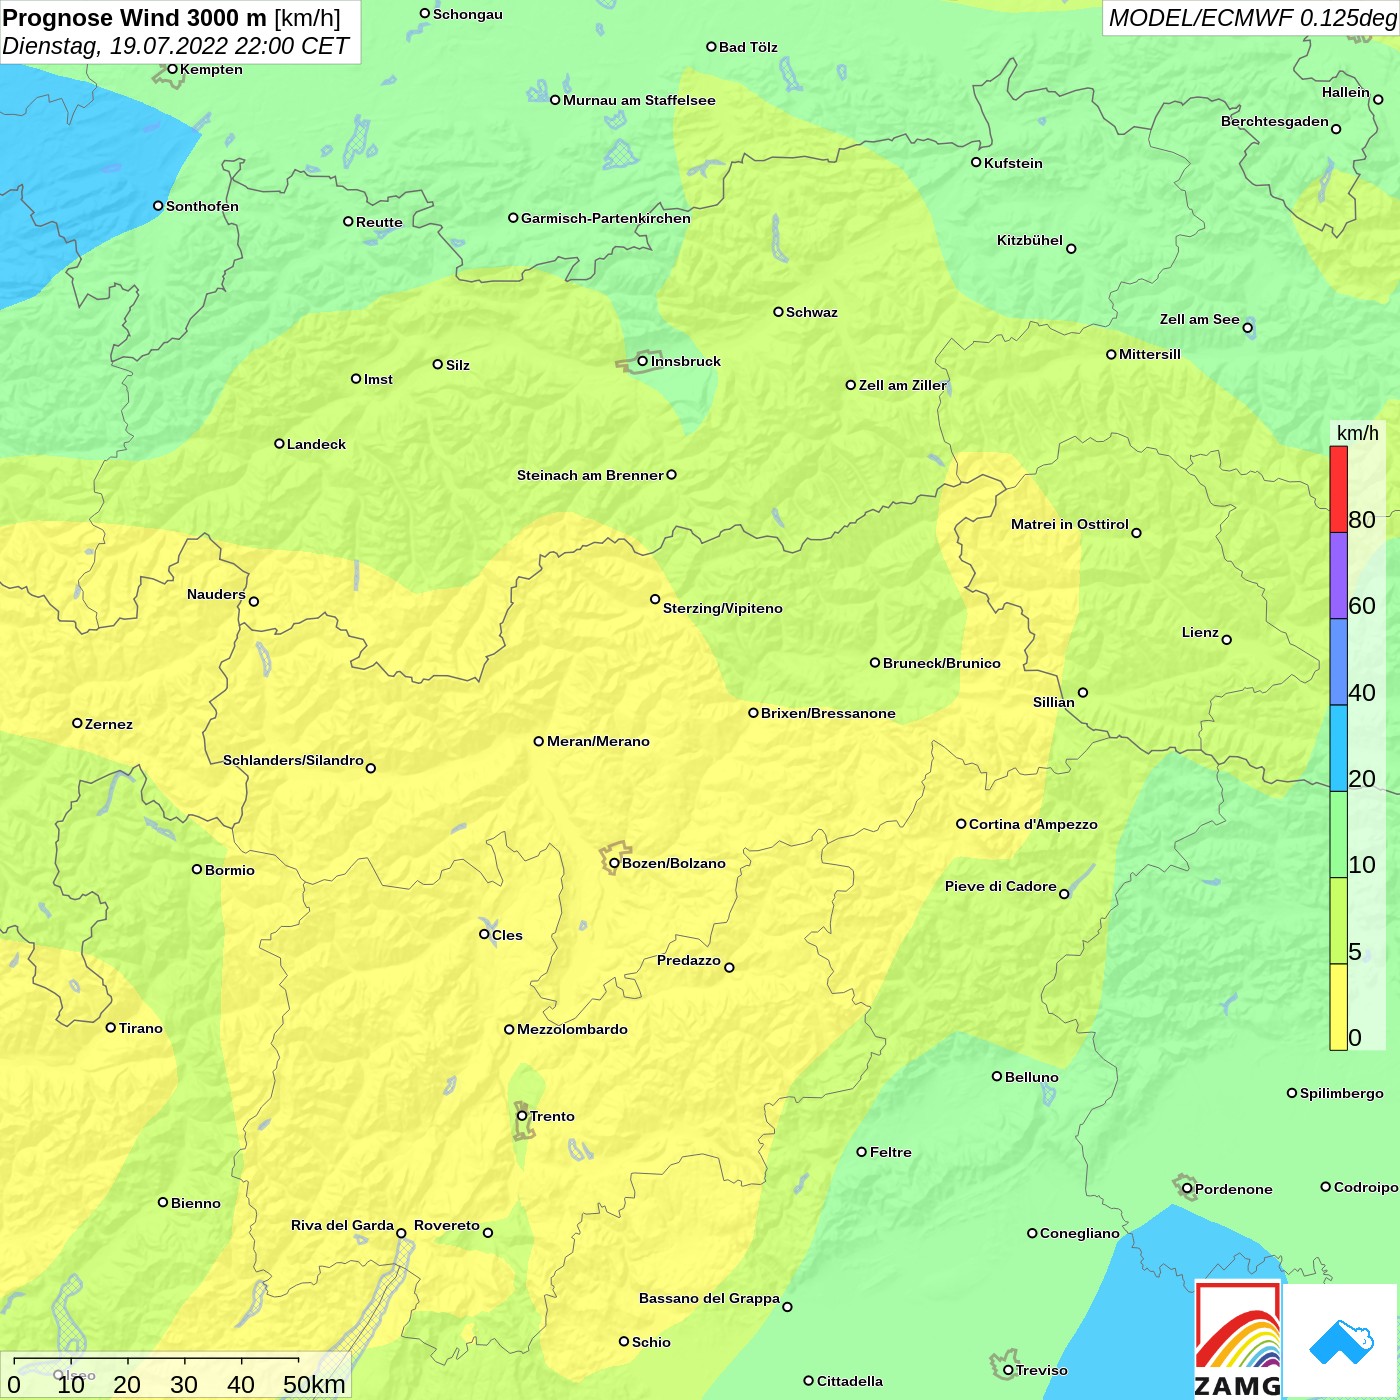
Task: Click the Kempten label
Action: click(211, 69)
